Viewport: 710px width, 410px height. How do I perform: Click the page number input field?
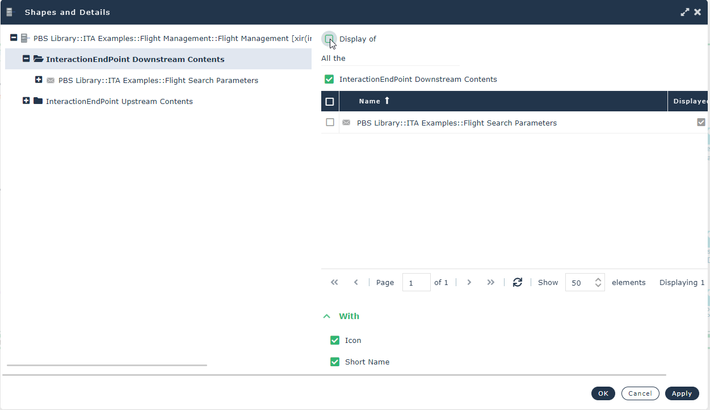point(415,283)
